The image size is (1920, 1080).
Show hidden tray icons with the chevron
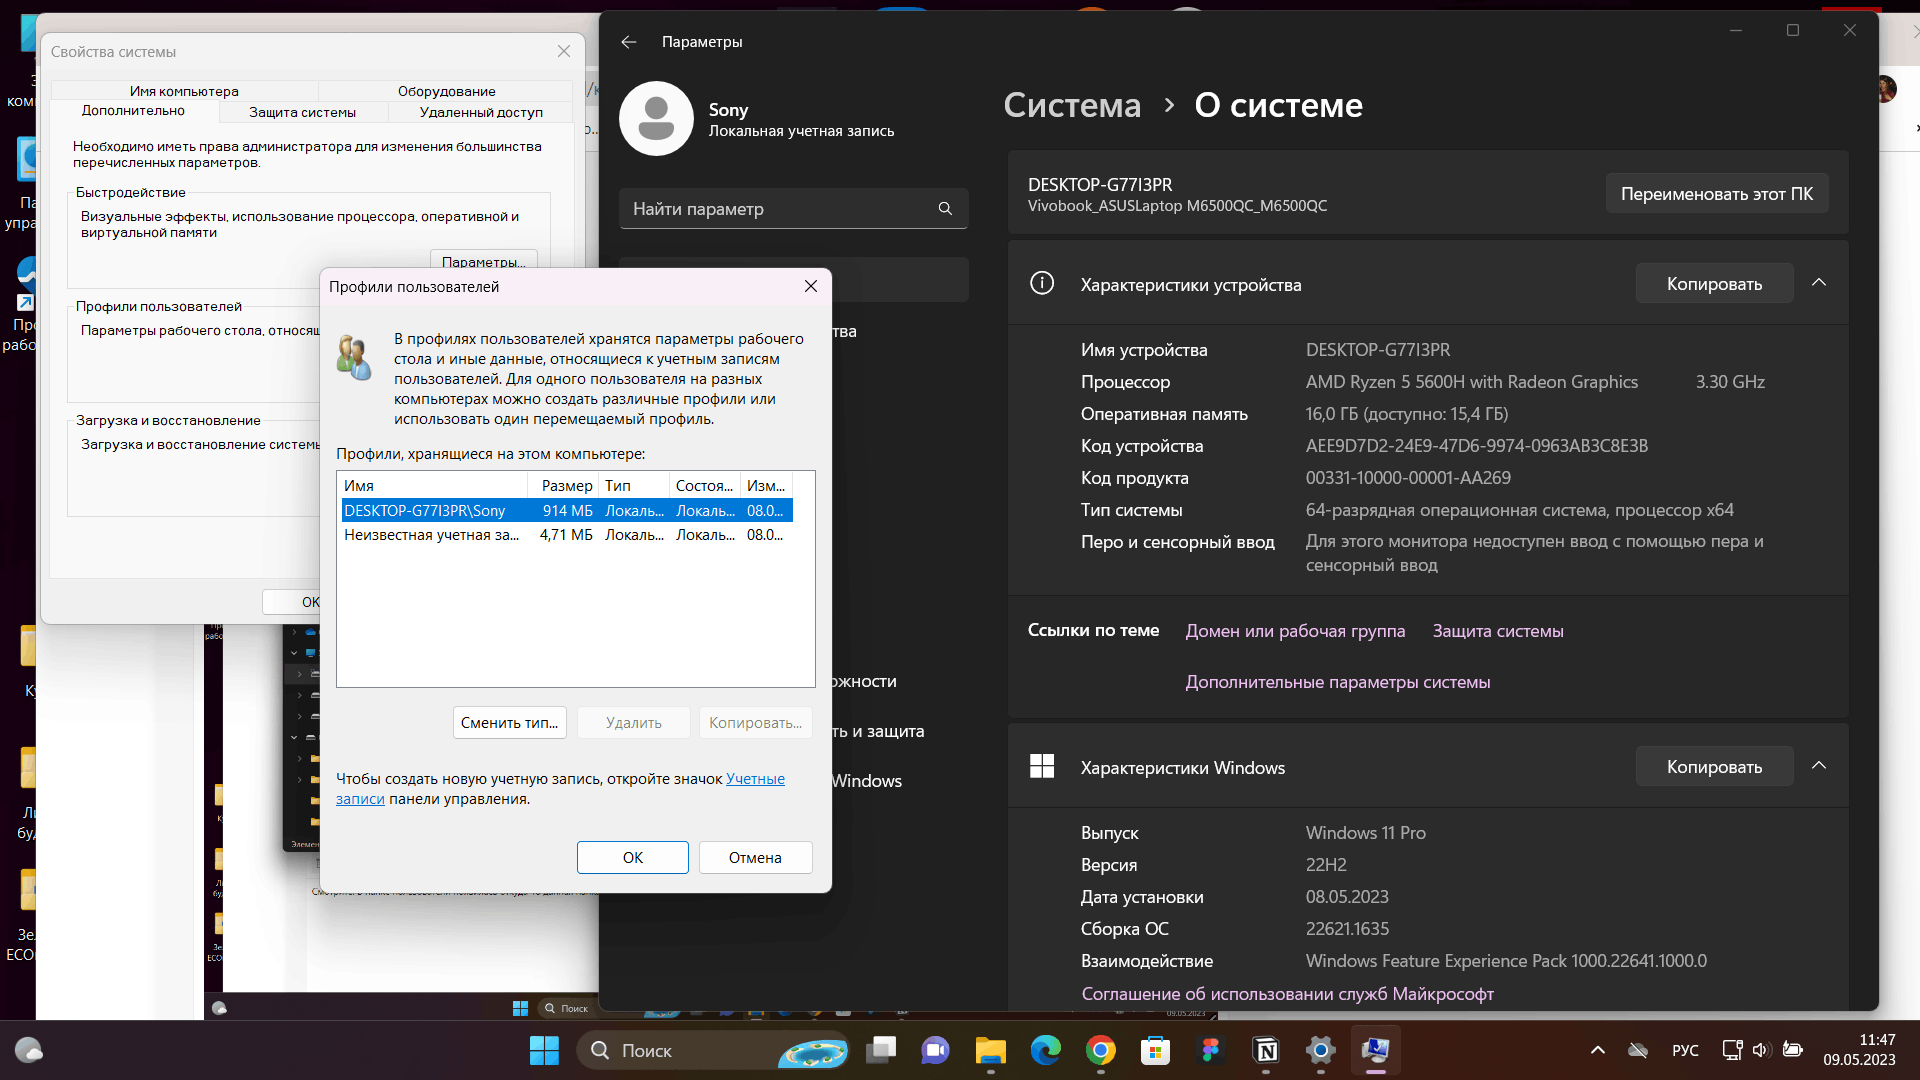tap(1598, 1051)
